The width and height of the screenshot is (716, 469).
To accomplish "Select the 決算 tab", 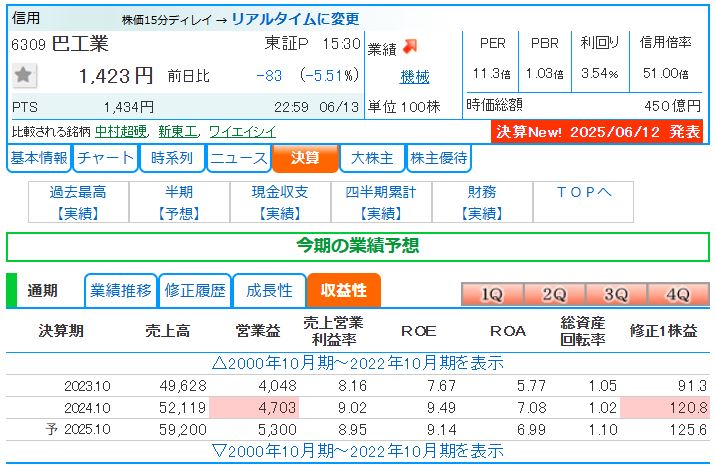I will 305,158.
